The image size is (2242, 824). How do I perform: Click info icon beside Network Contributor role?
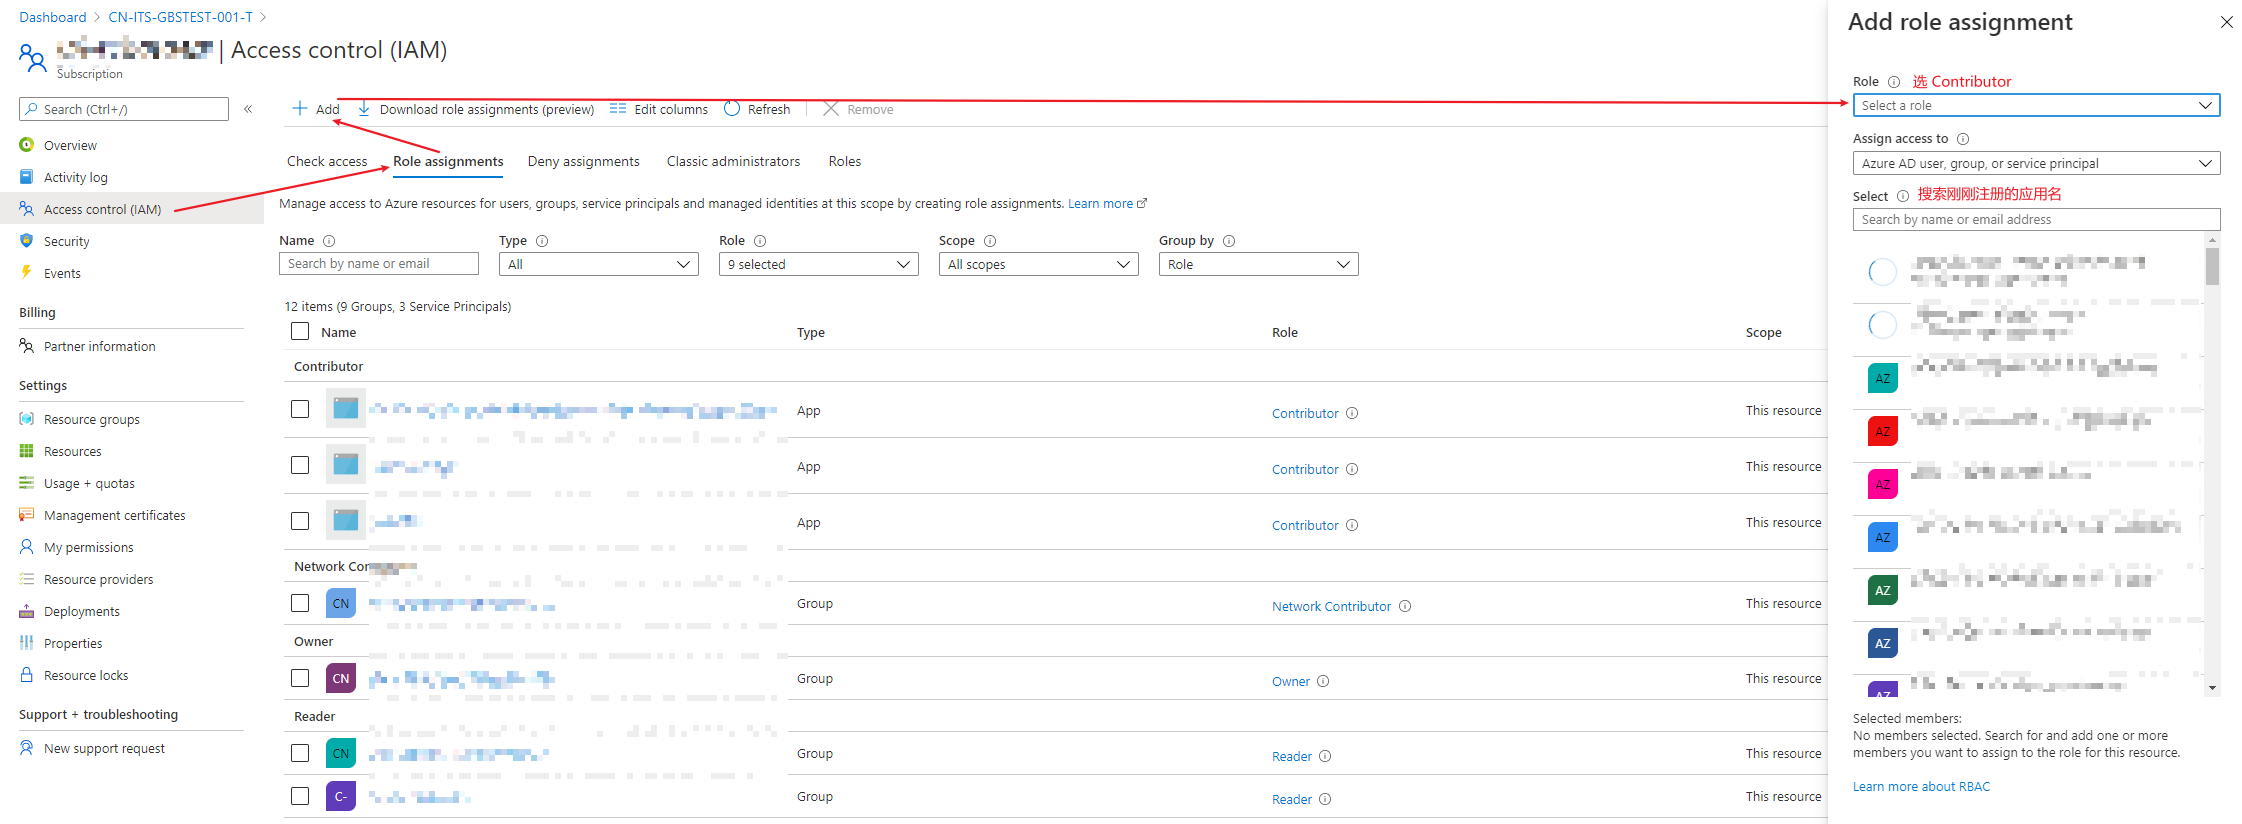pyautogui.click(x=1405, y=606)
